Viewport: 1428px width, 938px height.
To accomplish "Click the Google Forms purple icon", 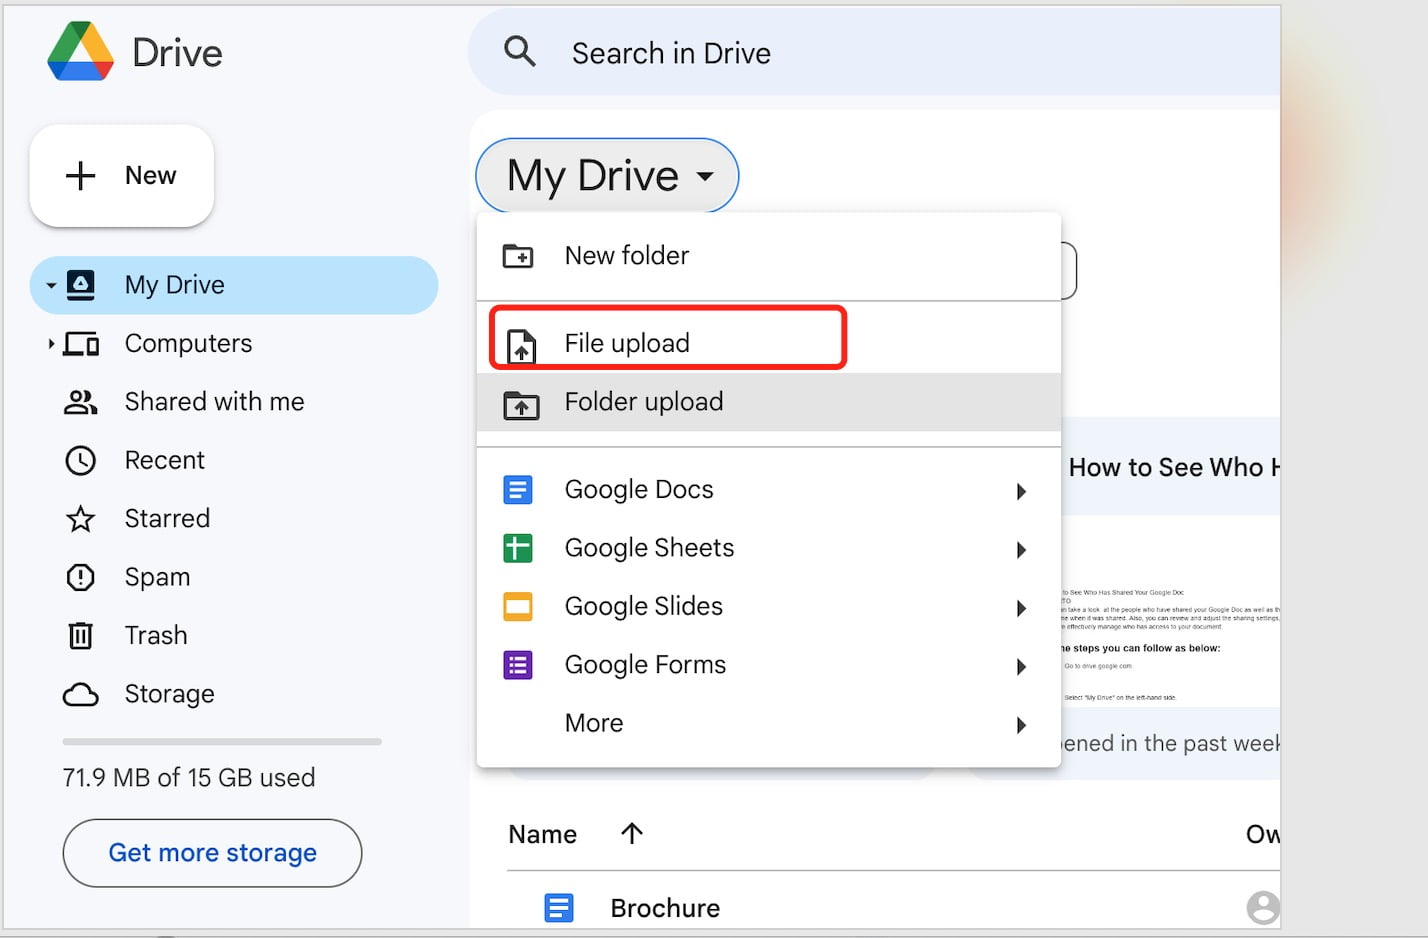I will click(x=518, y=665).
